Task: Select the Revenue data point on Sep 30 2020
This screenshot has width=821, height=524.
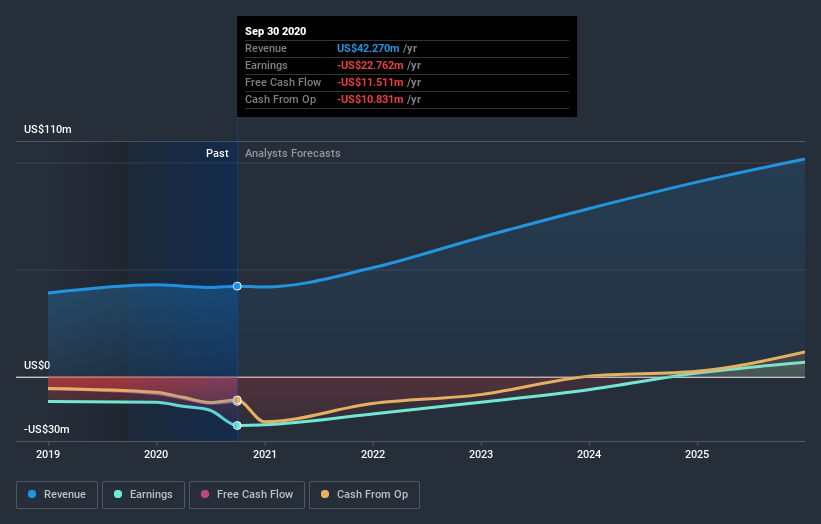Action: pos(237,286)
